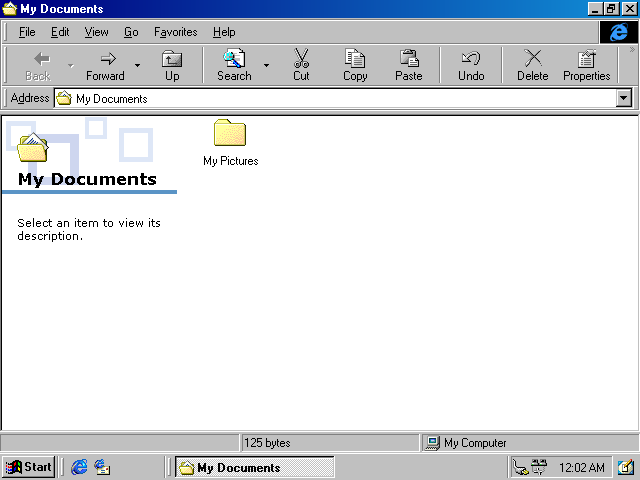Click the My Pictures folder label
The image size is (640, 480).
(231, 161)
